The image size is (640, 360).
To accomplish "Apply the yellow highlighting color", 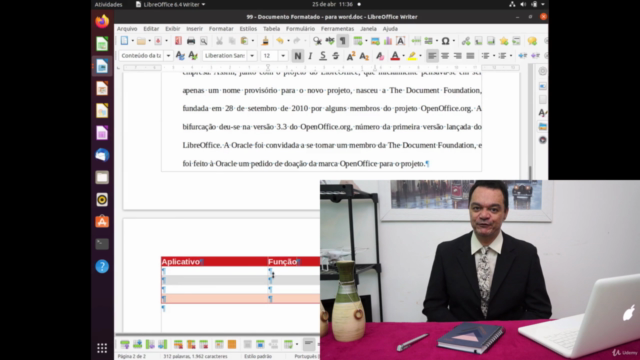I will click(x=412, y=56).
